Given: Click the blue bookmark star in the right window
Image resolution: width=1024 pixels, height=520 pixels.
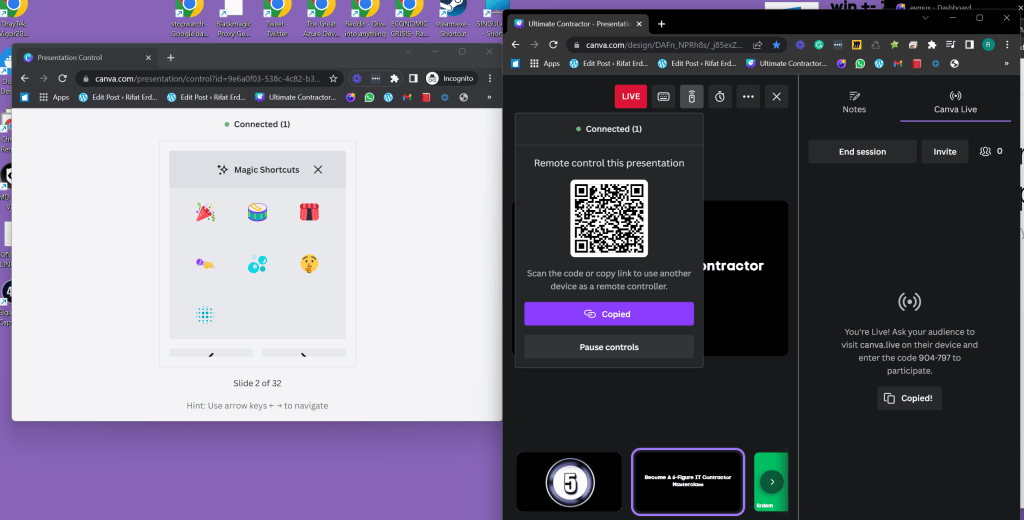Looking at the screenshot, I should [x=776, y=44].
